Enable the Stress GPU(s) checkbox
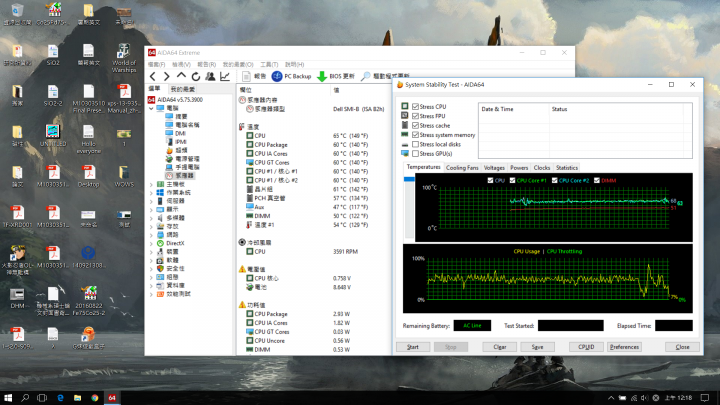 [416, 154]
